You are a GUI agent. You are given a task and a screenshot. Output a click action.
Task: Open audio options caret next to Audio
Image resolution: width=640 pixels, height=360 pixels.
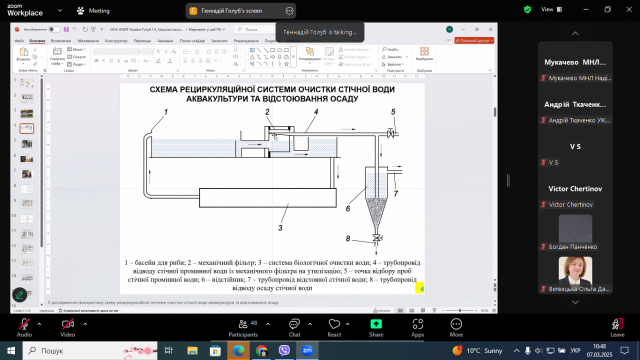(39, 324)
